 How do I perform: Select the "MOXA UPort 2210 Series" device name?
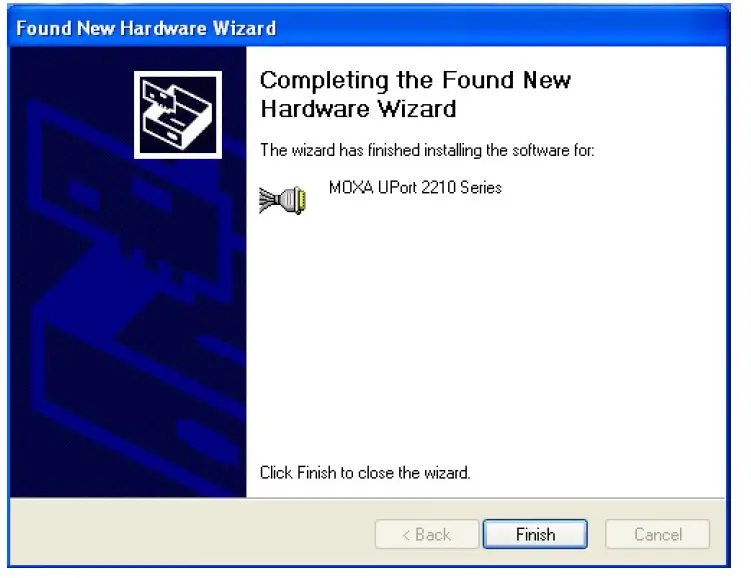coord(415,187)
